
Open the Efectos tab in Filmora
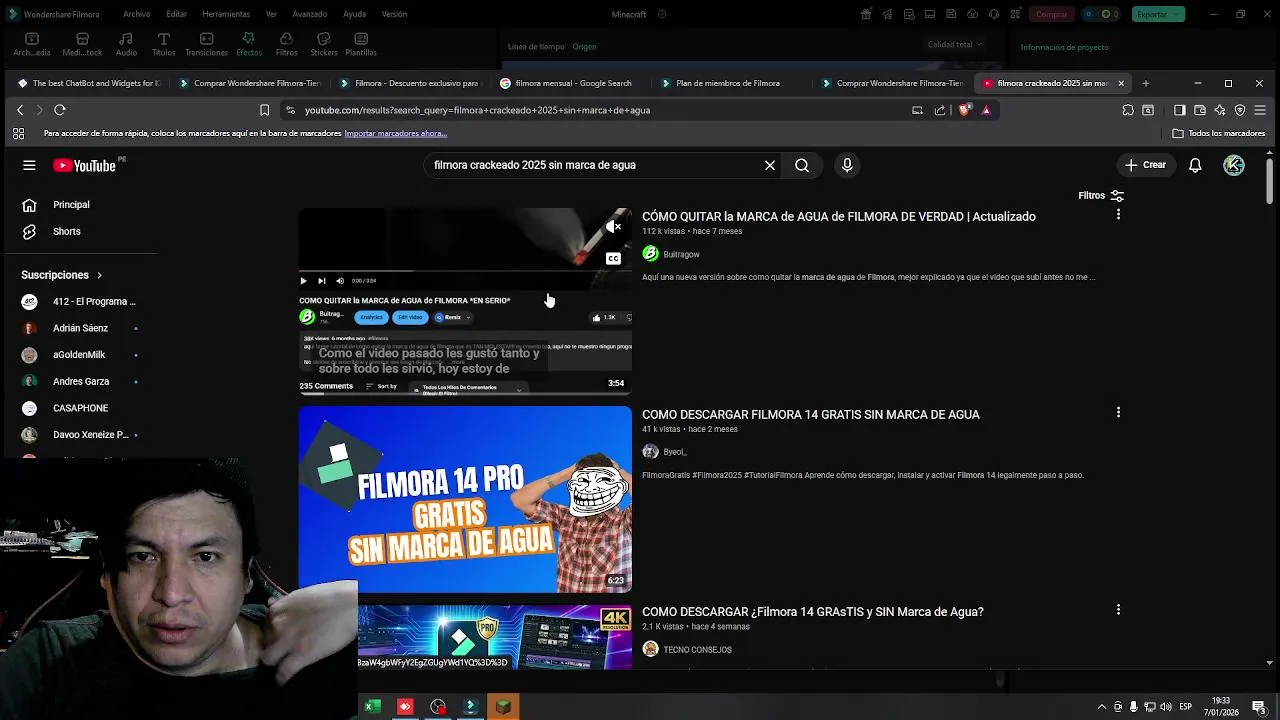[x=249, y=44]
